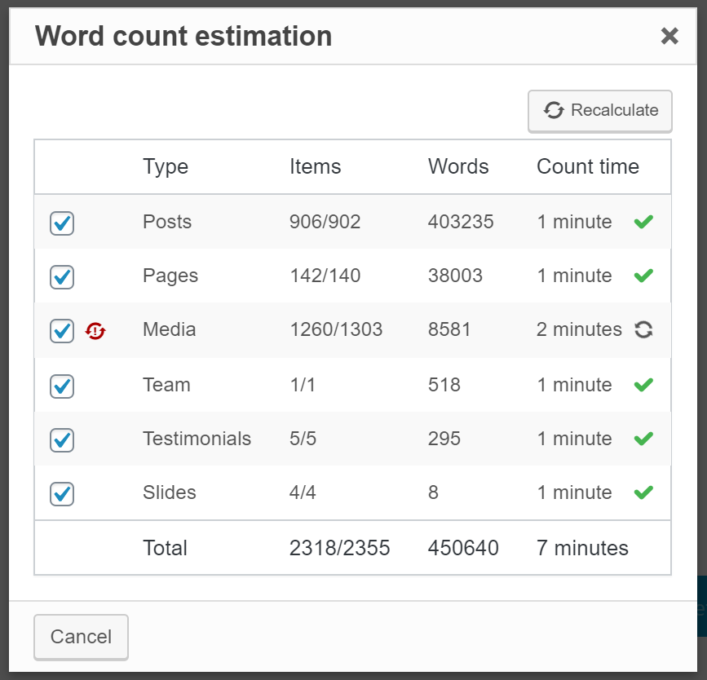Toggle the Team checkbox
Screen dimensions: 707x680
tap(62, 386)
